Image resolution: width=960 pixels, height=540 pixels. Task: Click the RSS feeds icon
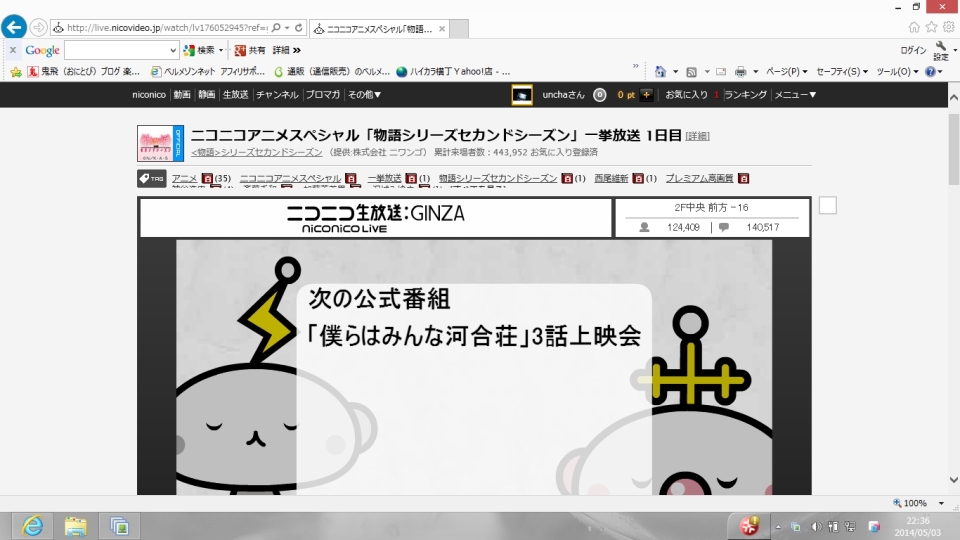(x=691, y=72)
